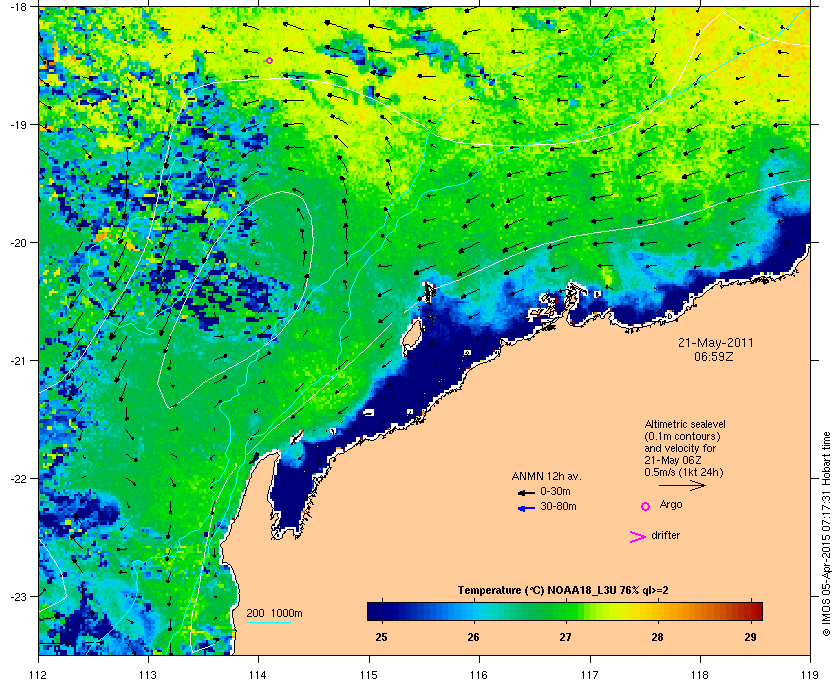840x680 pixels.
Task: Click the latitude axis label -22
Action: (x=18, y=479)
